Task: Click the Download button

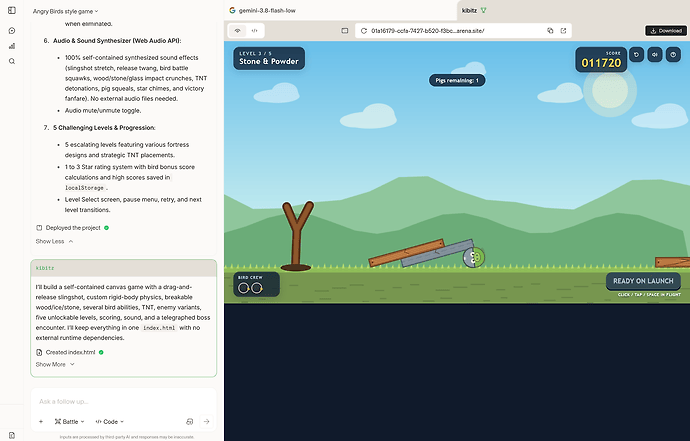Action: [666, 31]
